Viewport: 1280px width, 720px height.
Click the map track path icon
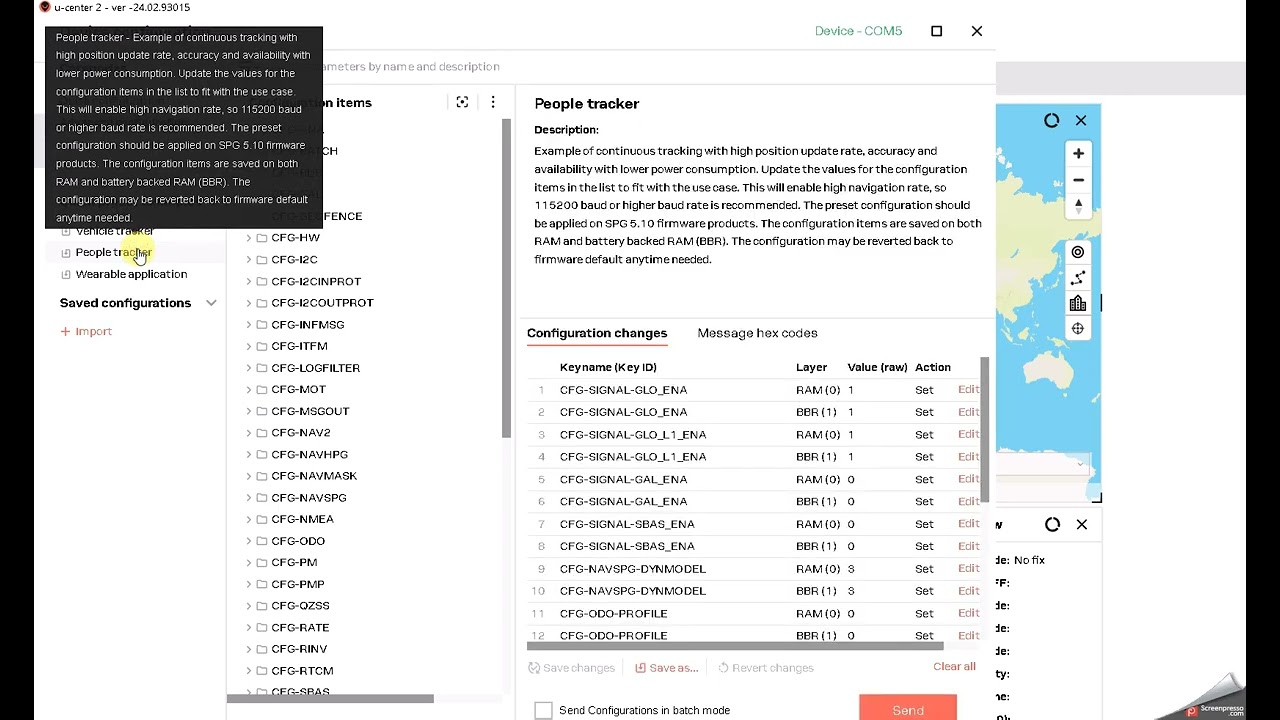tap(1078, 278)
